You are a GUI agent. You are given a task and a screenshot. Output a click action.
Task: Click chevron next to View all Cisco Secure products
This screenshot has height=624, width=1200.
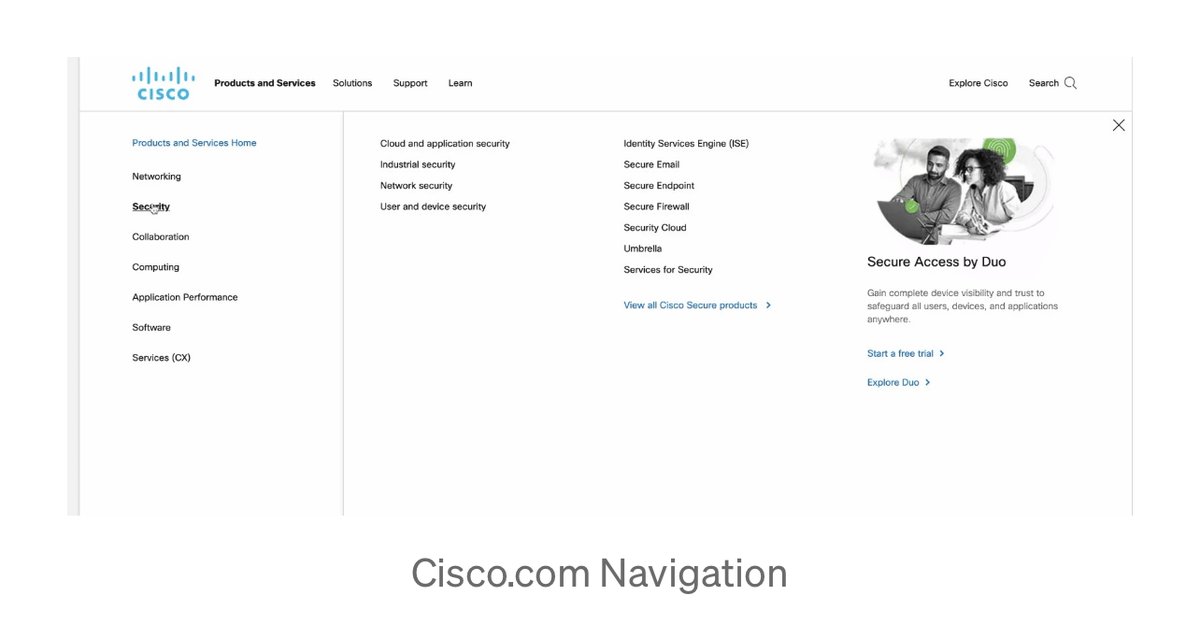point(768,305)
